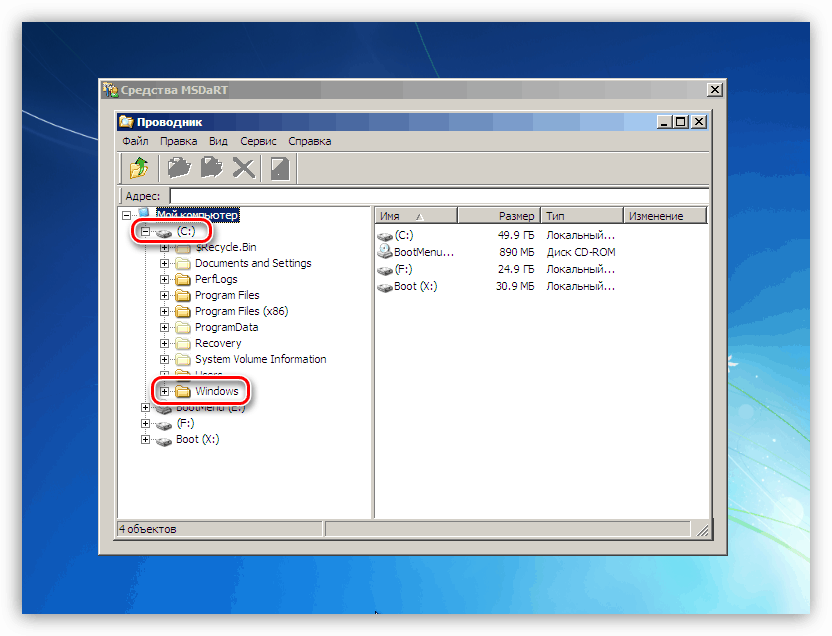Viewport: 832px width, 636px height.
Task: Click the Up one level folder icon
Action: pyautogui.click(x=139, y=168)
